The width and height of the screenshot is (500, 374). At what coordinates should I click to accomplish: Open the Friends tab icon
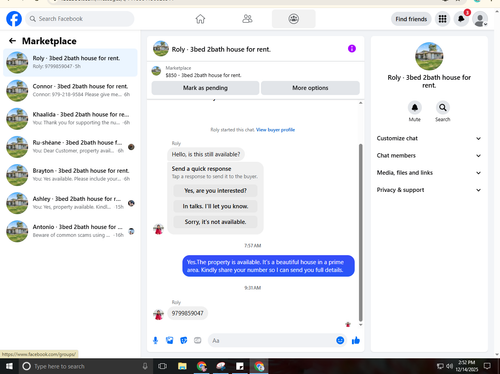247,19
